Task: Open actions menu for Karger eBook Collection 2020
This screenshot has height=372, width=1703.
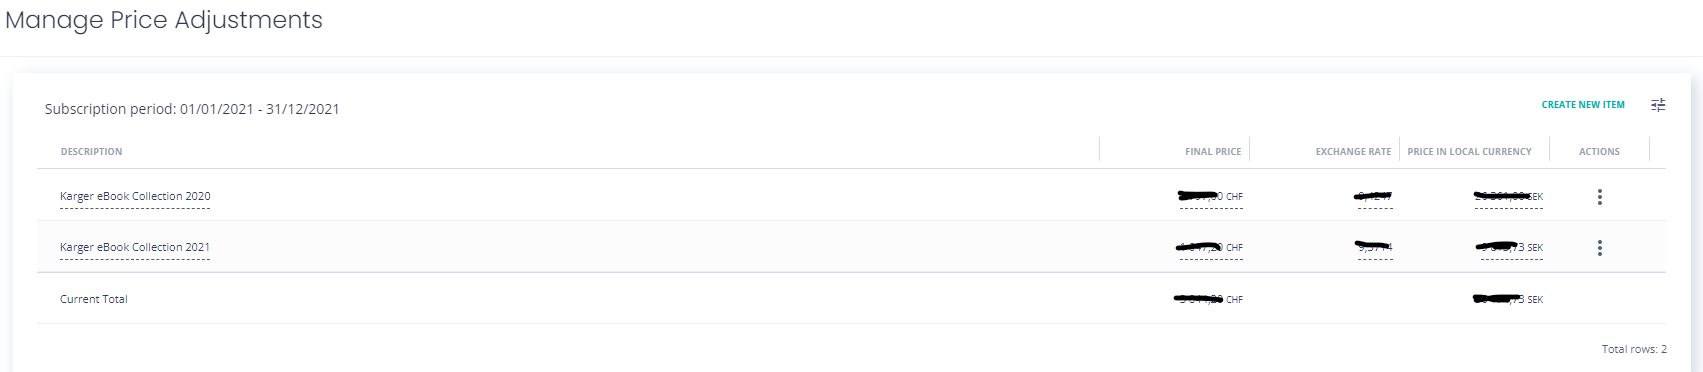Action: click(1600, 197)
